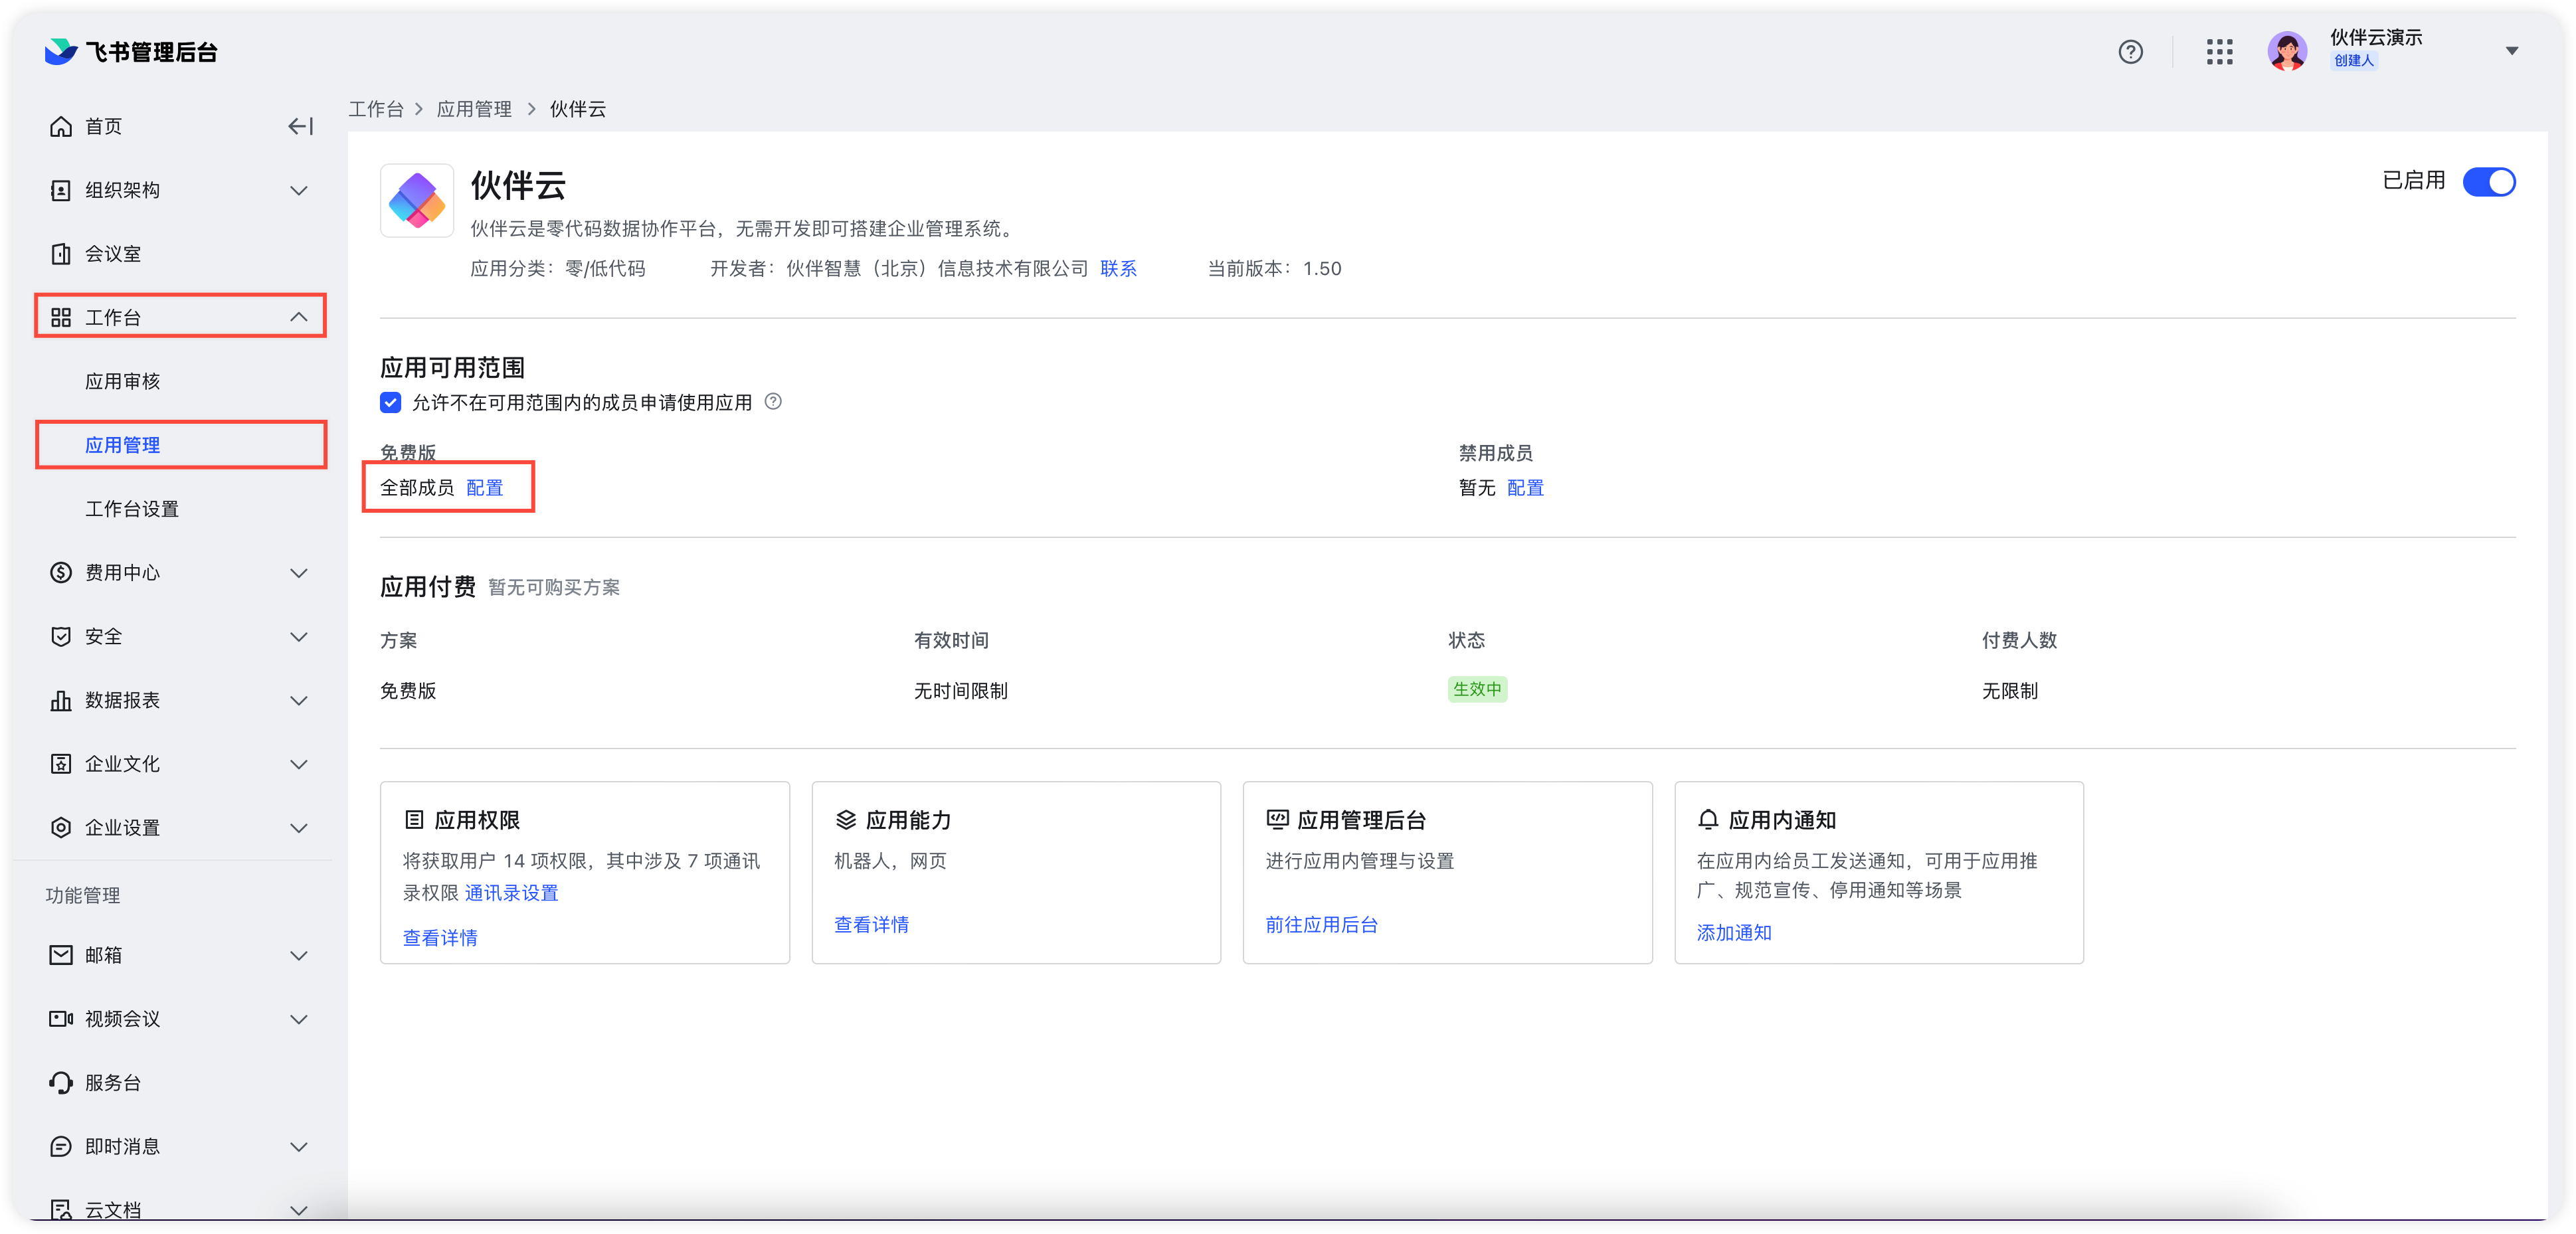Click the 会议室 door icon
The width and height of the screenshot is (2576, 1234).
coord(61,254)
